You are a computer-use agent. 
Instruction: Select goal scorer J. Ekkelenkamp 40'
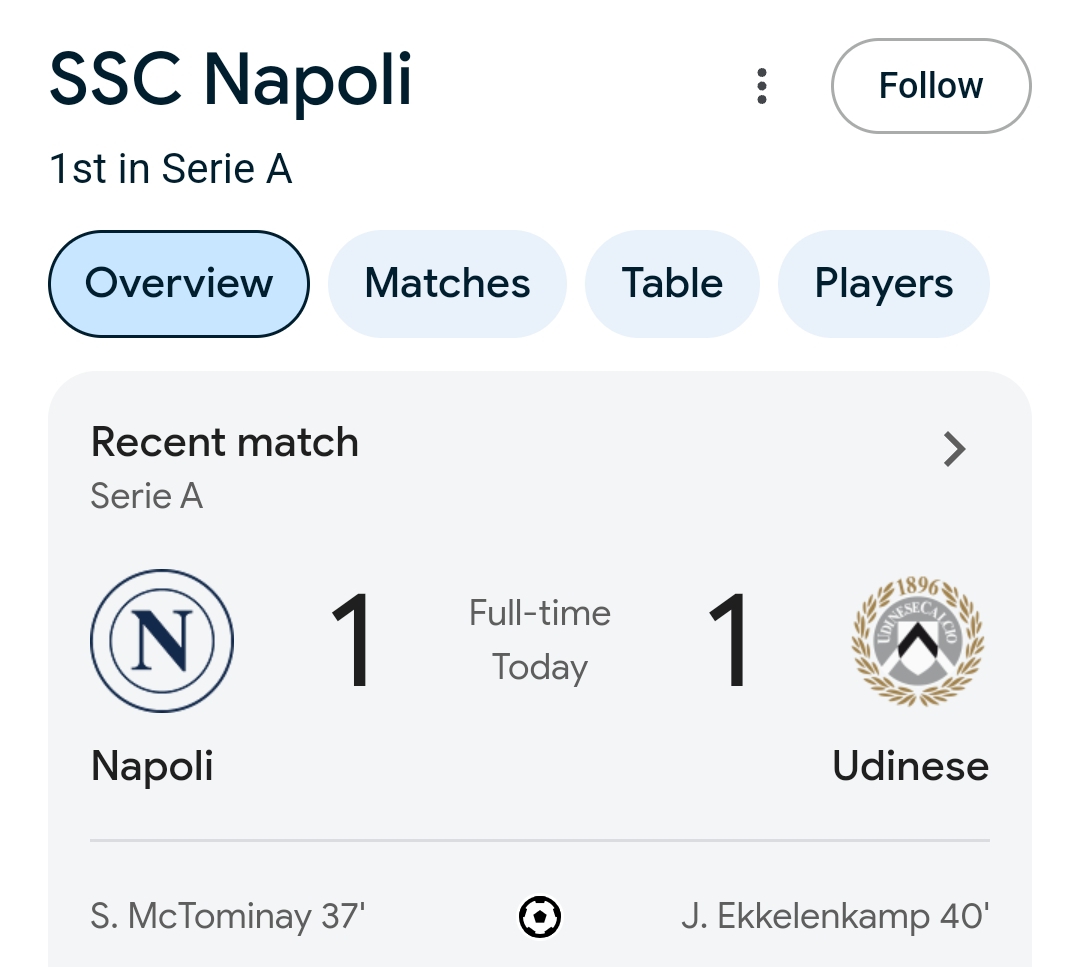(835, 916)
